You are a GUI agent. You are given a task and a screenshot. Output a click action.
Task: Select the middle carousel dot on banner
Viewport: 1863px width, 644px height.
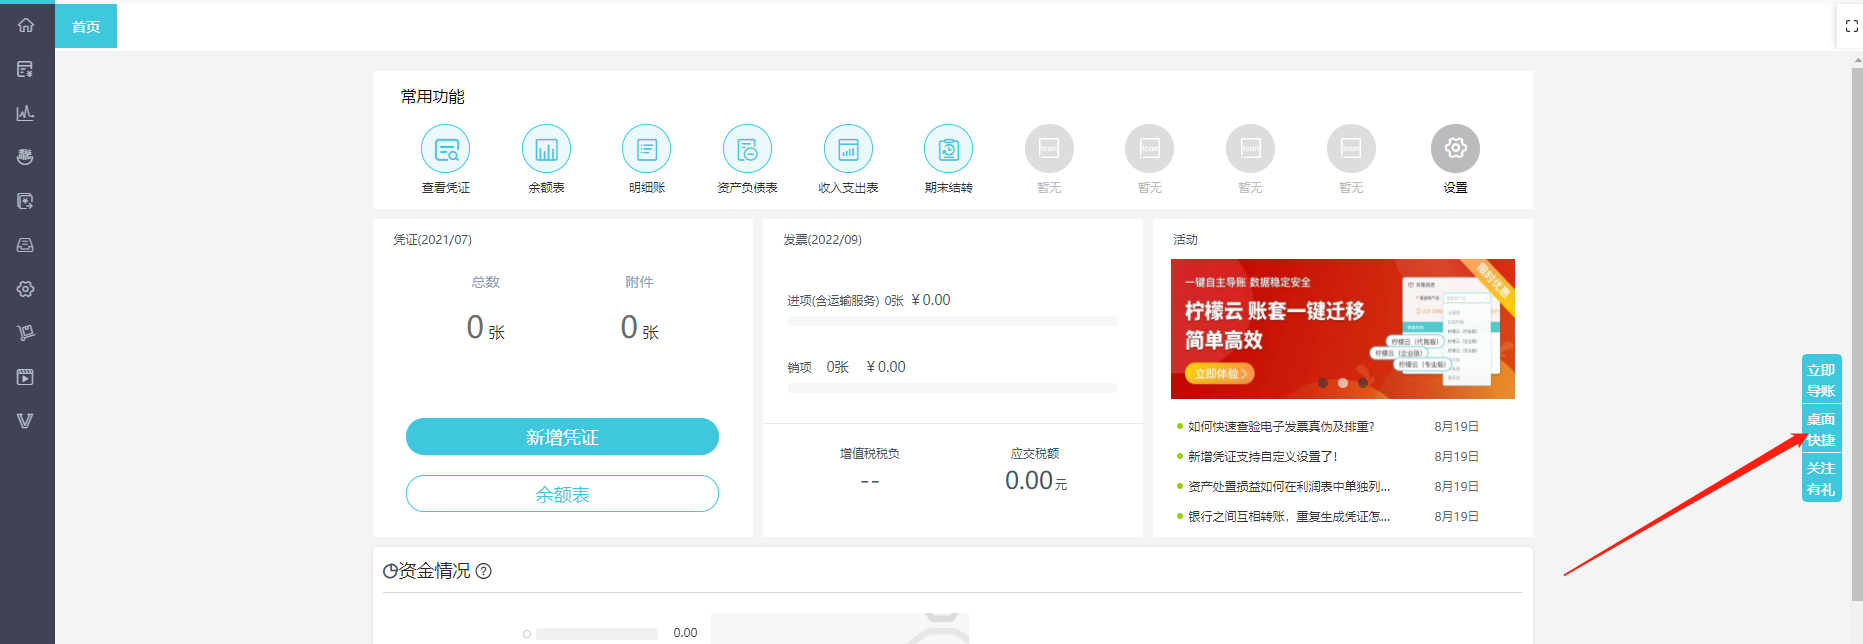1343,383
